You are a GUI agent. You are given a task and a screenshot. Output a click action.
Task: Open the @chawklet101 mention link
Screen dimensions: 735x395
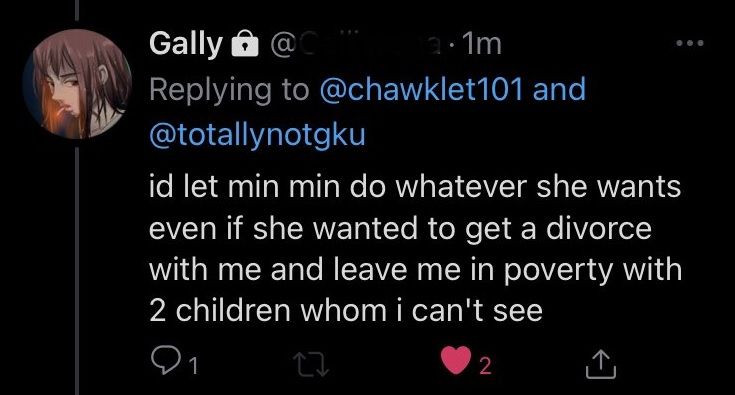(x=421, y=89)
